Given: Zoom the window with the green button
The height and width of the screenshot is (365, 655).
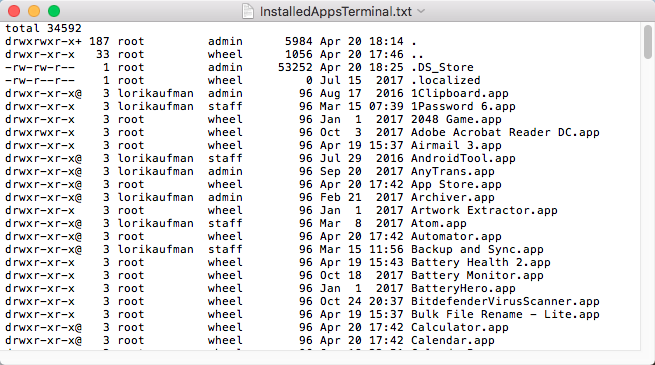Looking at the screenshot, I should tap(54, 11).
